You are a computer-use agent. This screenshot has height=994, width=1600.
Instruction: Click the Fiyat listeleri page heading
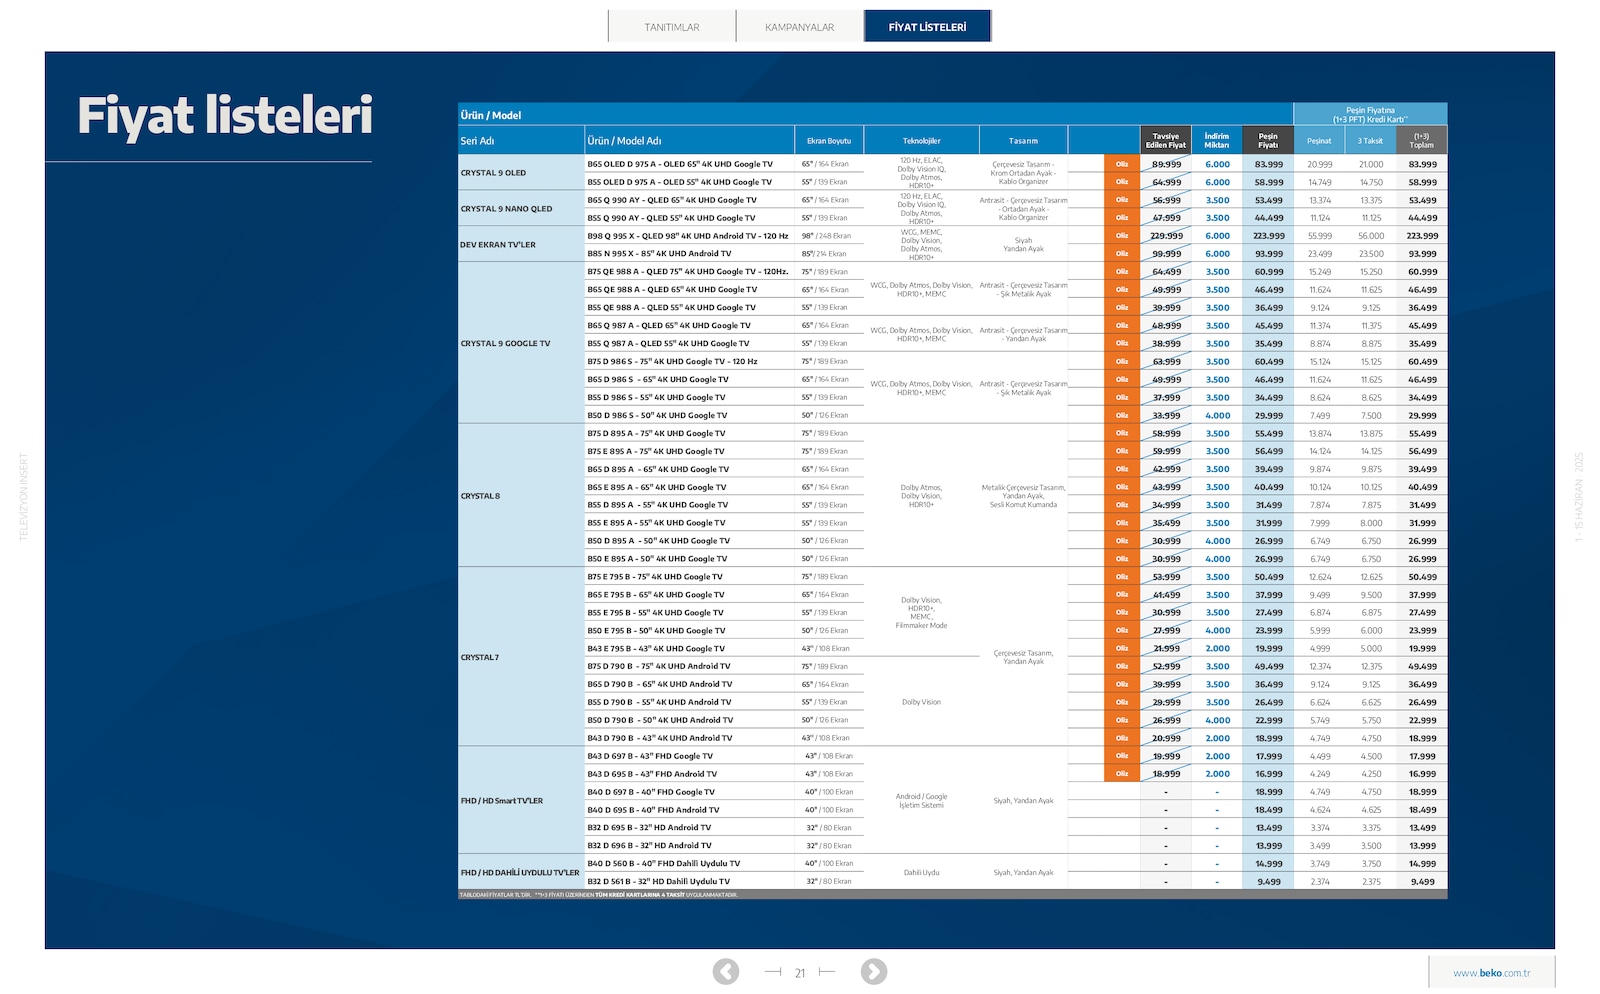pyautogui.click(x=225, y=115)
